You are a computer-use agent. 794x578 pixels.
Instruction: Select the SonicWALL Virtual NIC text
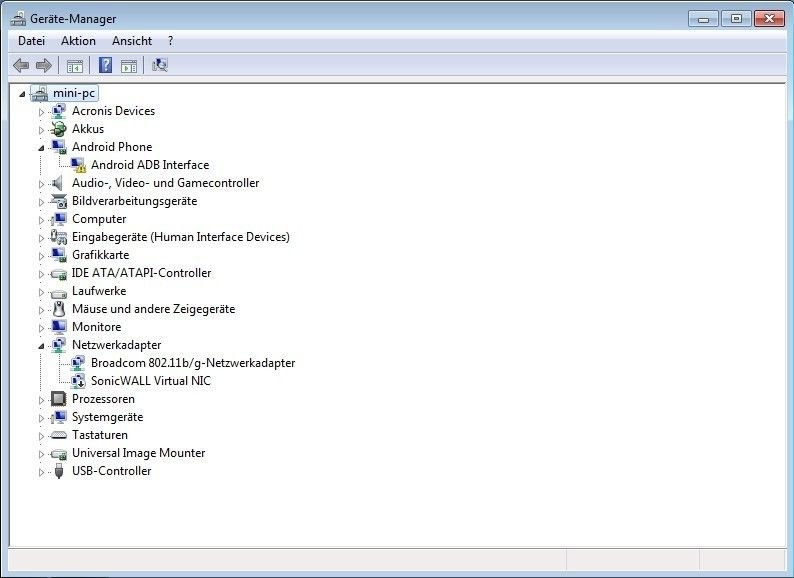(151, 381)
